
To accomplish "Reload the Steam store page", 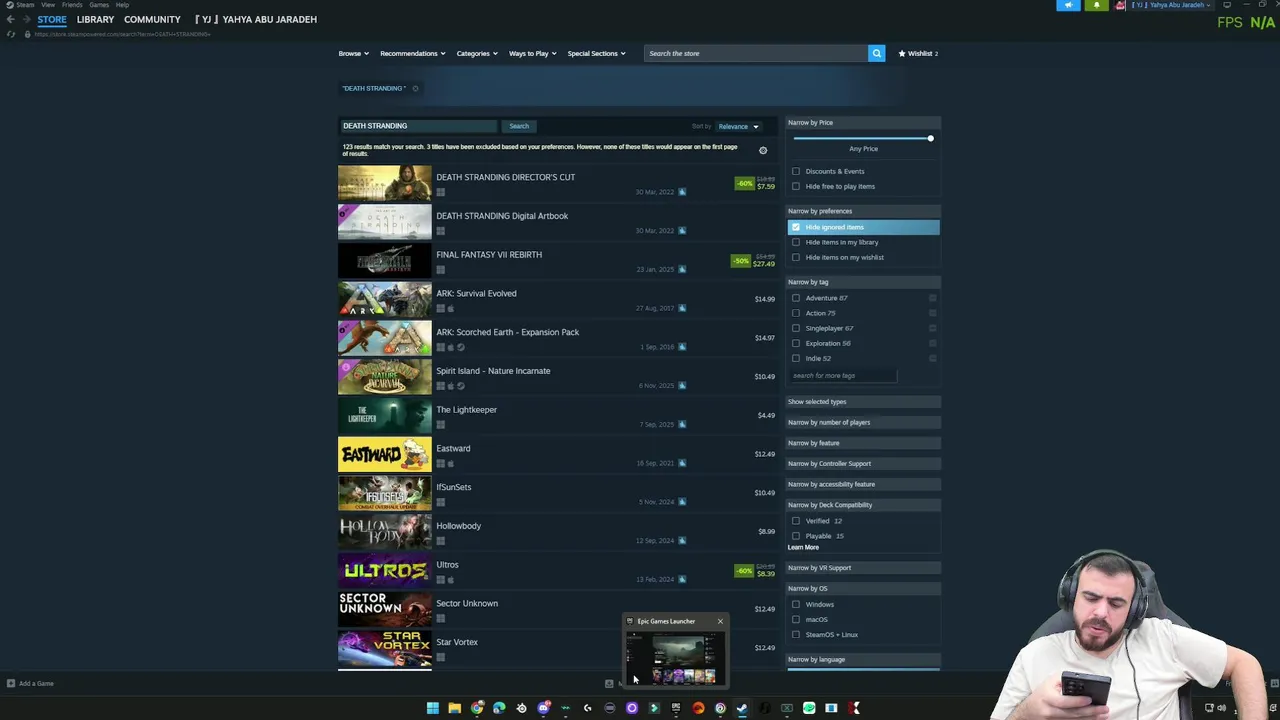I will click(x=11, y=34).
